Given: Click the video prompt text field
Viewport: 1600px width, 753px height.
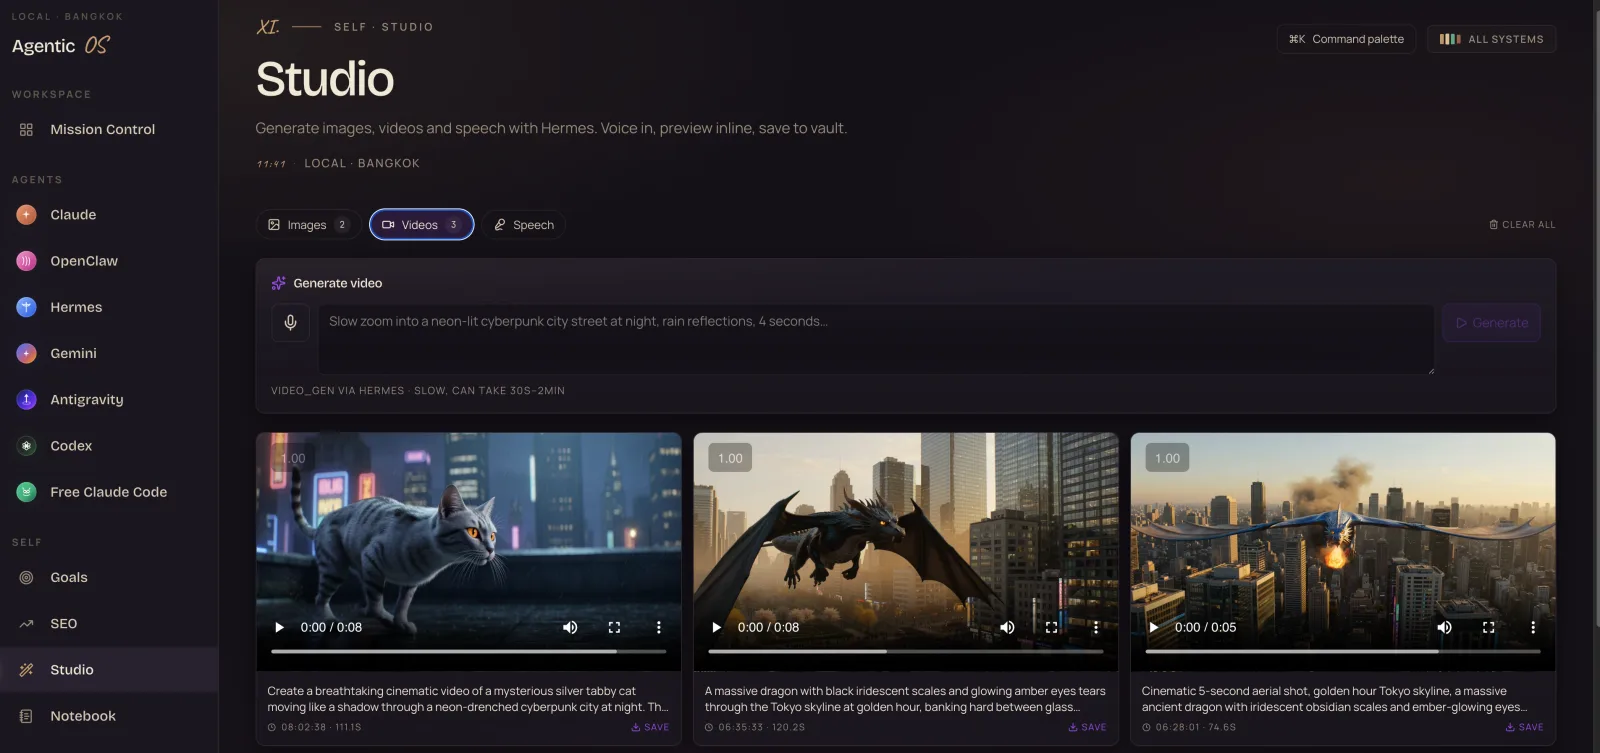Looking at the screenshot, I should [x=876, y=339].
